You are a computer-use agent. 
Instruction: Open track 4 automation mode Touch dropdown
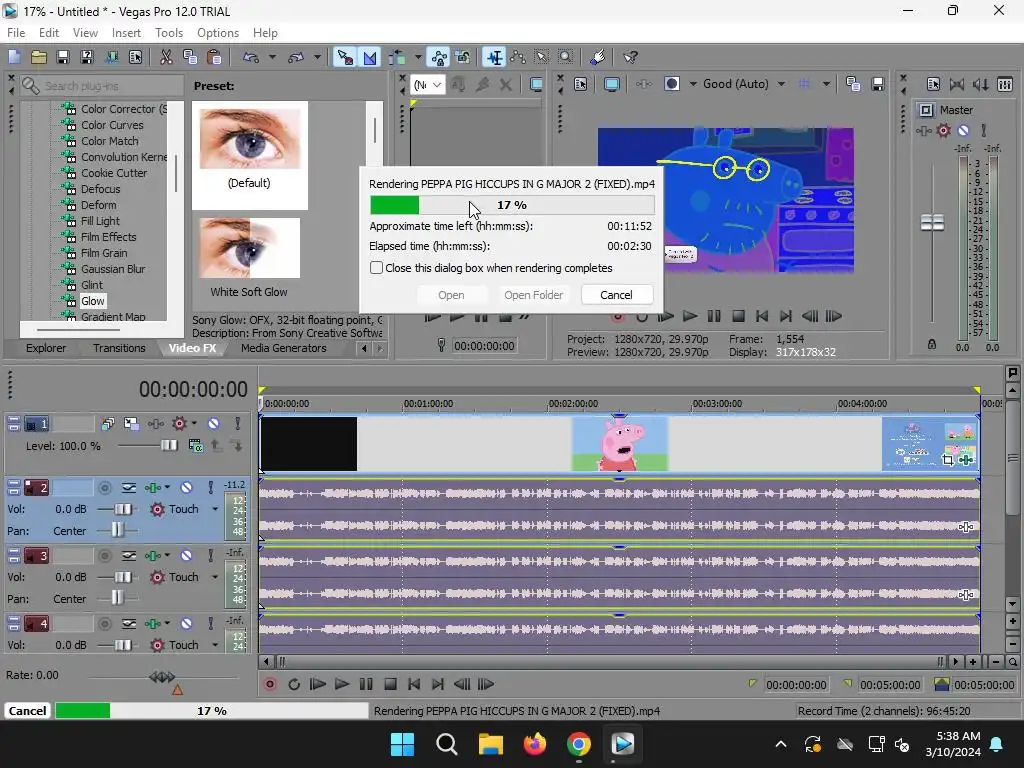(x=215, y=645)
